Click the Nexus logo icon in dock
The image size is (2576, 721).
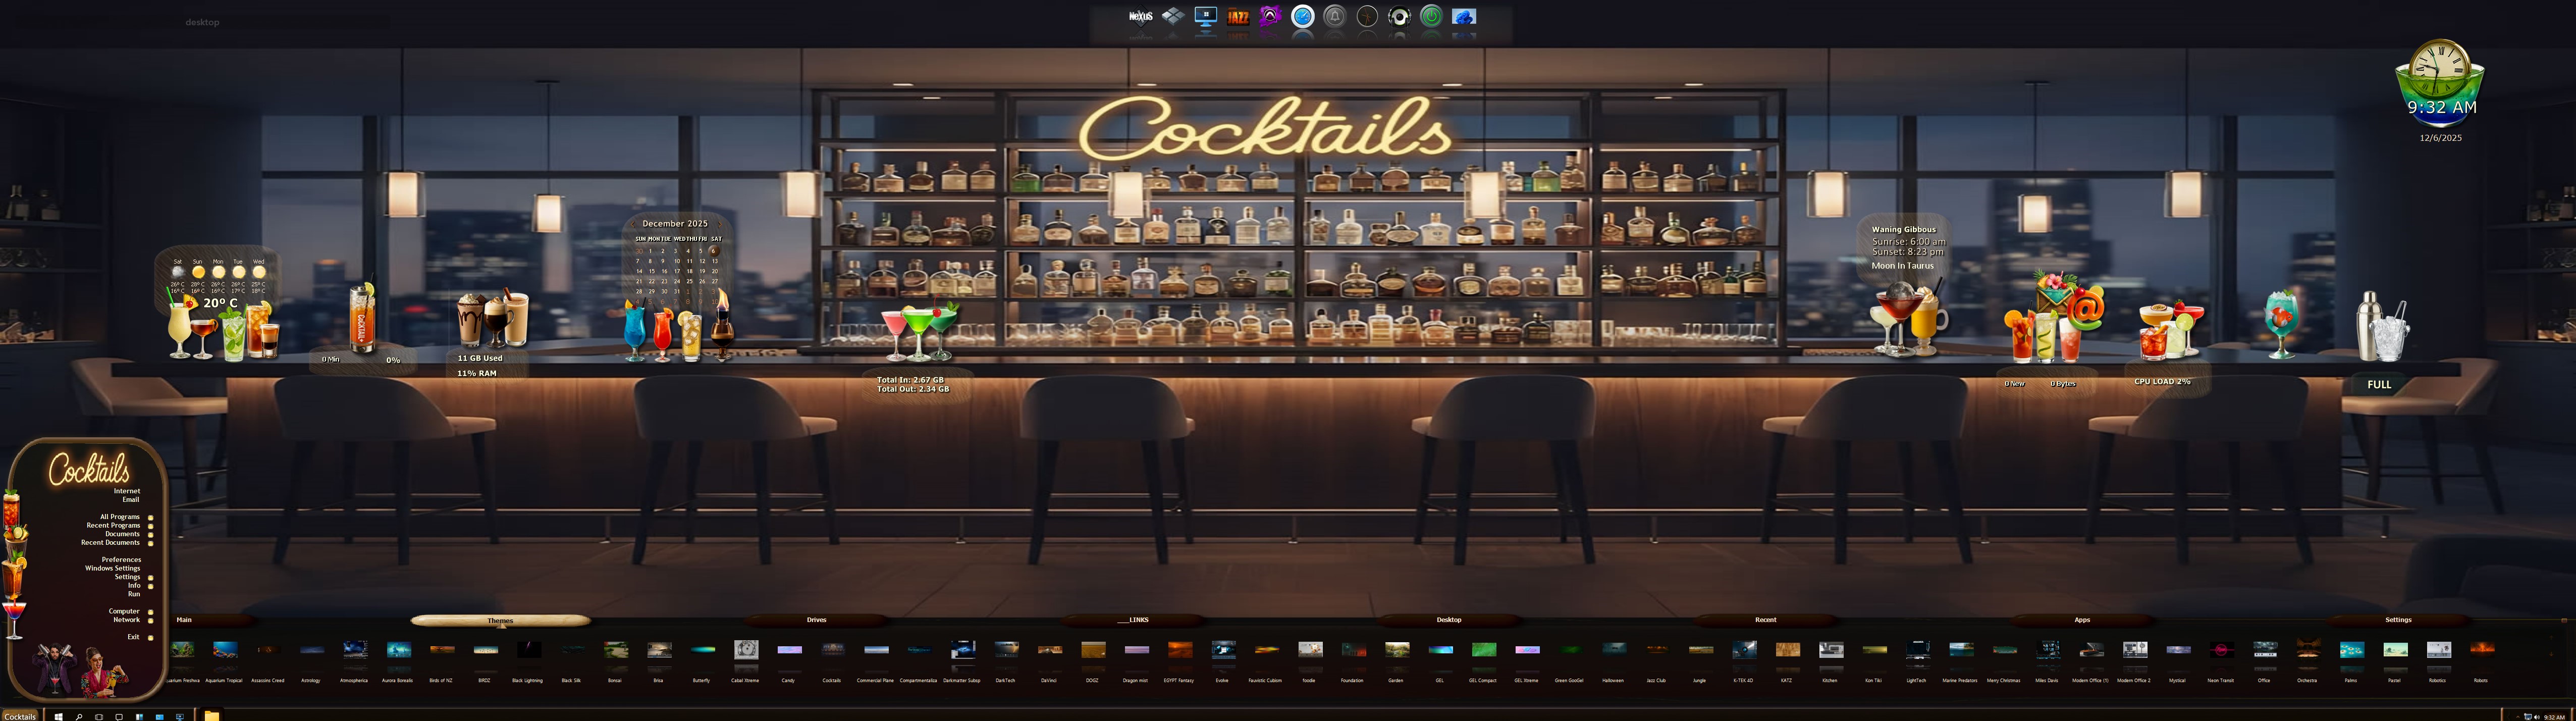tap(1140, 17)
